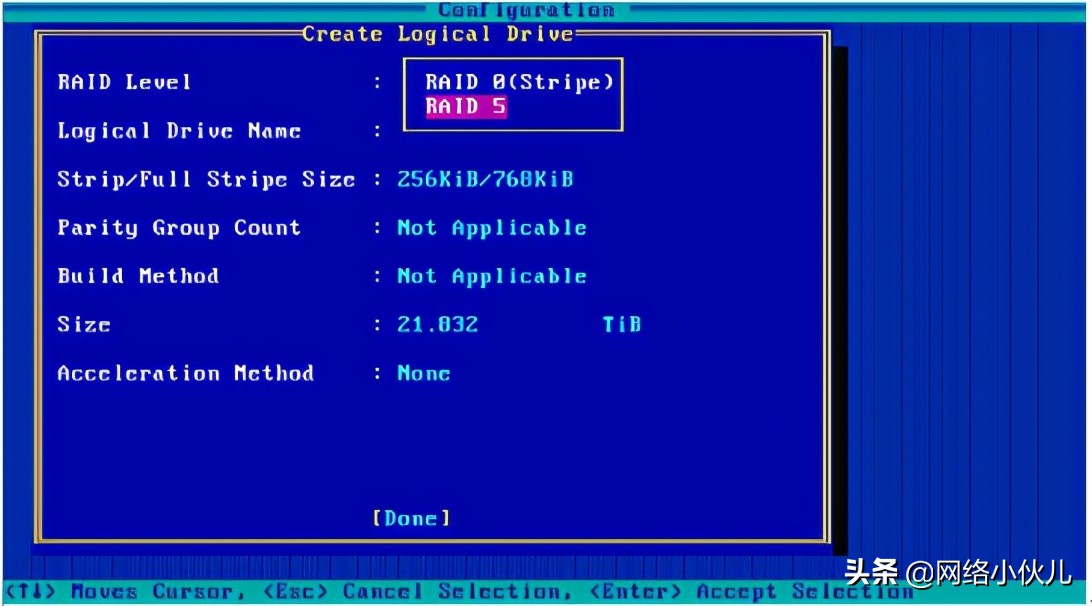Click Build Method's Not Applicable value
Viewport: 1092px width, 606px height.
[492, 277]
